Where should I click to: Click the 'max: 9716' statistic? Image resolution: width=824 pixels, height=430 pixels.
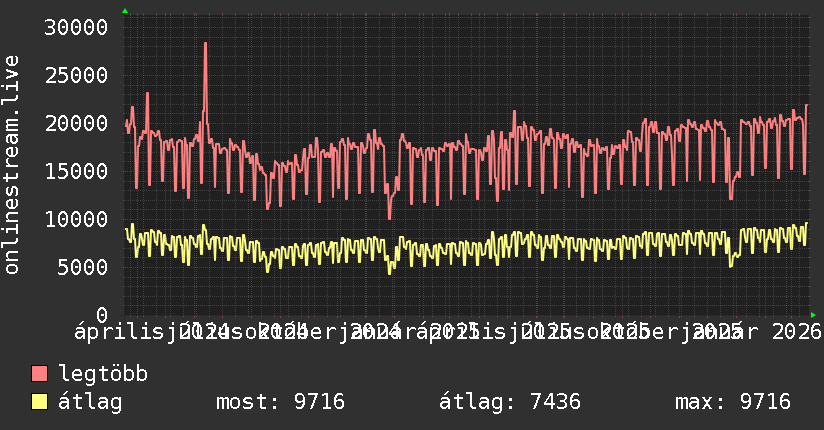tap(733, 402)
